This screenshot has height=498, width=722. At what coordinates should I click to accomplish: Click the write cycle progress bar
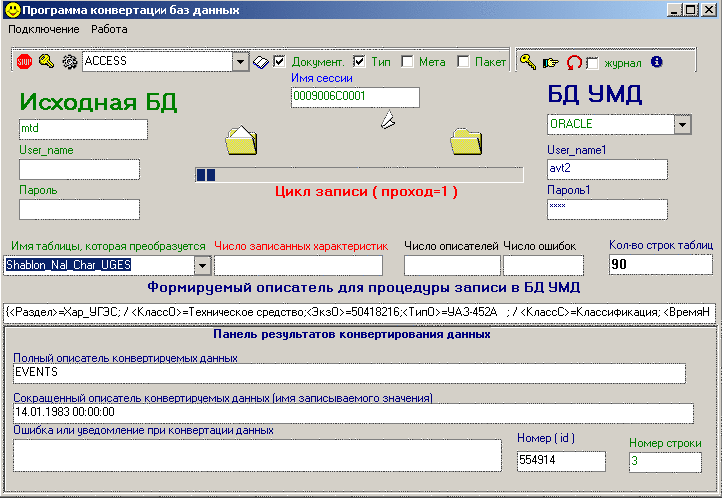(x=358, y=175)
